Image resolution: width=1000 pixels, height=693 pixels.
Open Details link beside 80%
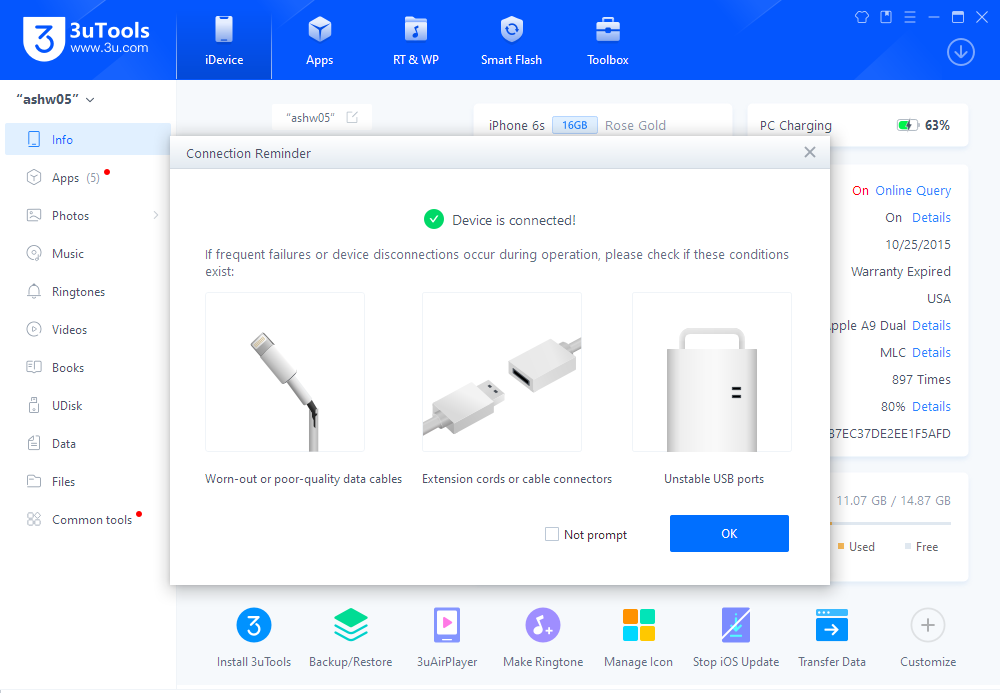coord(931,407)
